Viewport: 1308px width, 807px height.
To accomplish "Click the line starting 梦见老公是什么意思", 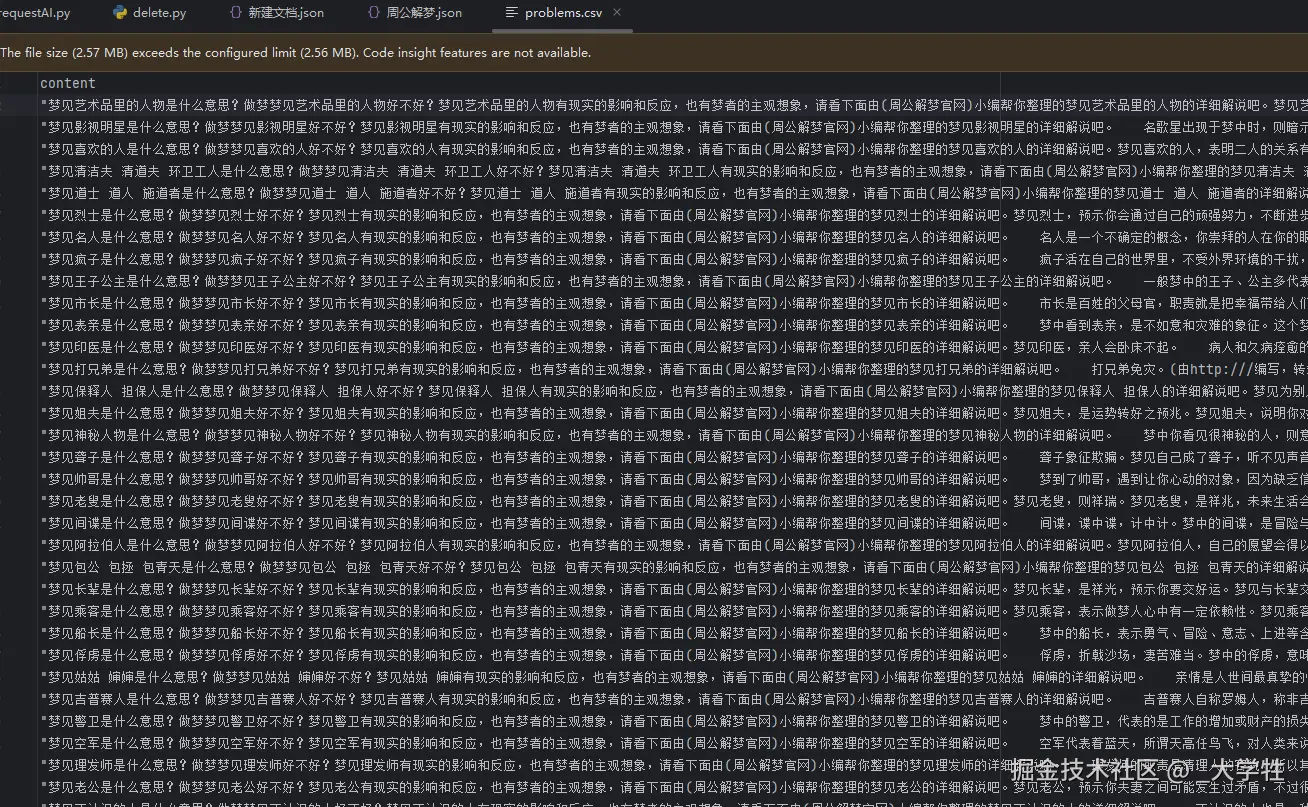I will (674, 787).
